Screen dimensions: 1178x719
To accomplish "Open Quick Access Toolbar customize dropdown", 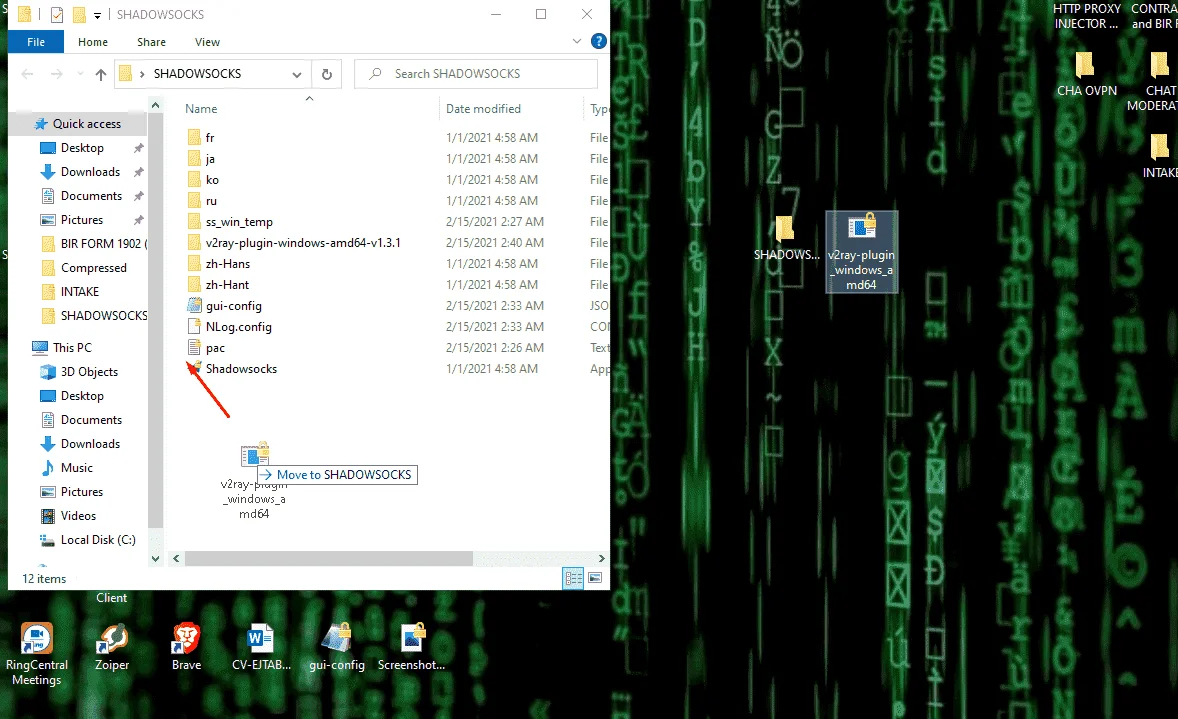I will click(98, 15).
